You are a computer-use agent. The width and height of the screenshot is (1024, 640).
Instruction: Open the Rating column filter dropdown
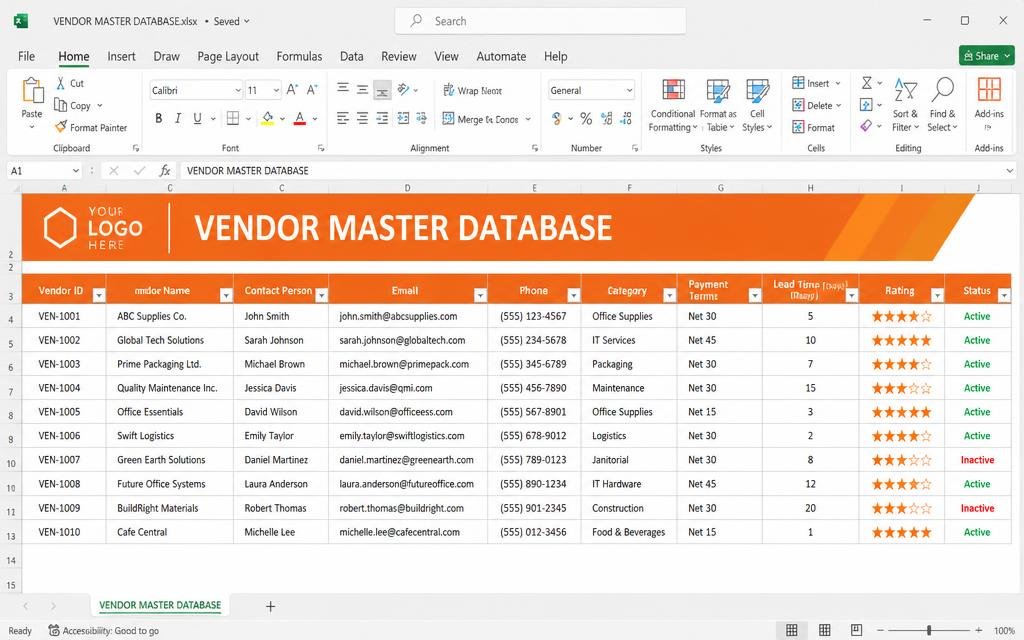[x=937, y=296]
